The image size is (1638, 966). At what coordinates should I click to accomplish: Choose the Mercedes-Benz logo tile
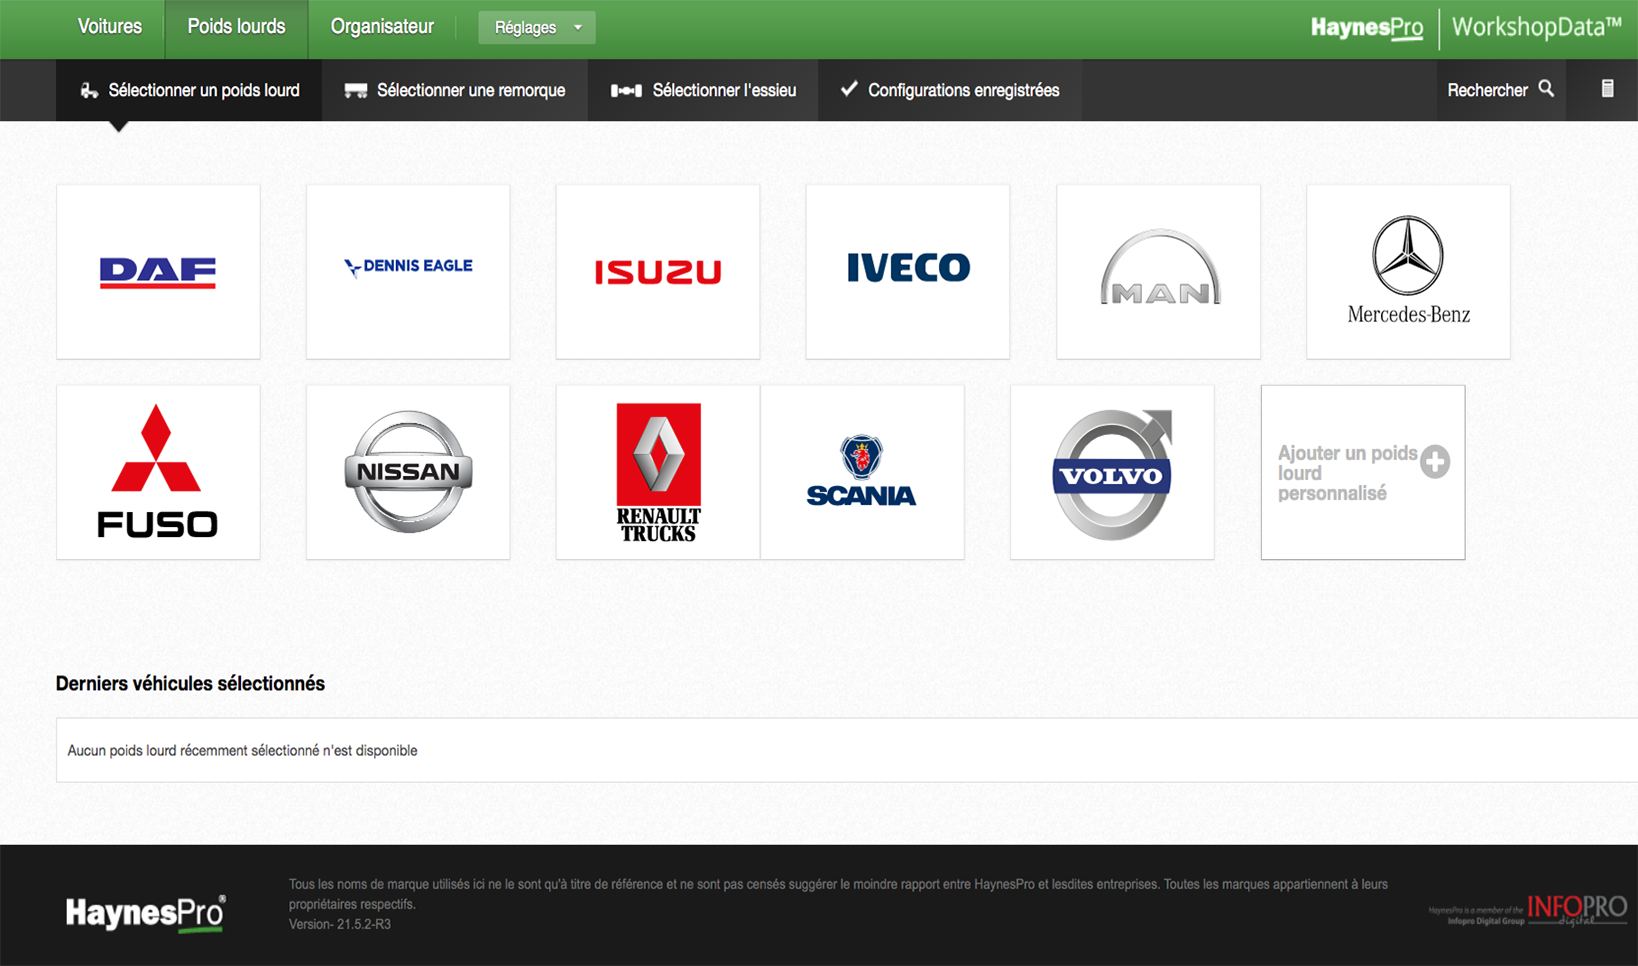(1408, 271)
